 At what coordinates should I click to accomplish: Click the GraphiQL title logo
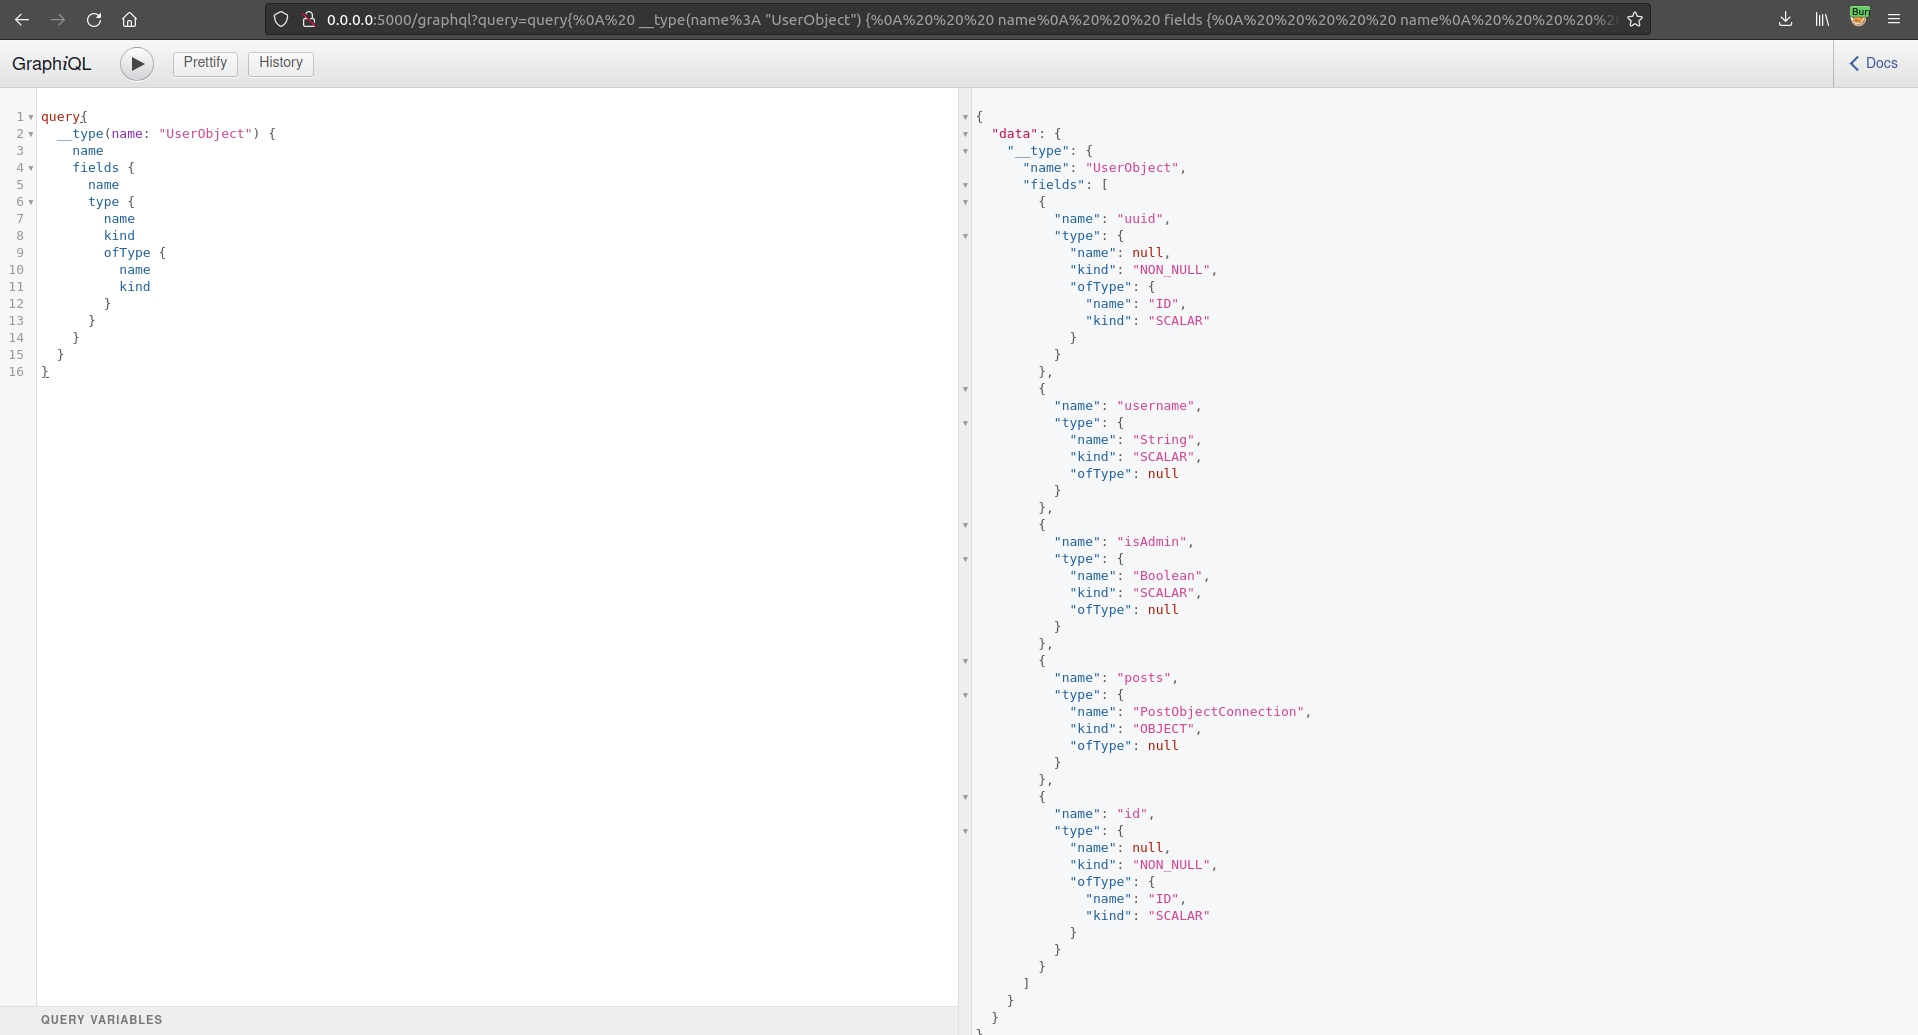[x=52, y=64]
